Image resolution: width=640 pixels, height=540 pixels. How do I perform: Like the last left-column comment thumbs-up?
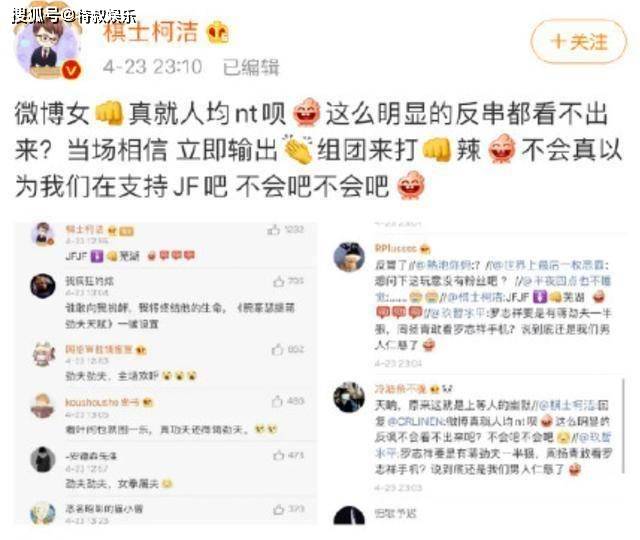(279, 509)
